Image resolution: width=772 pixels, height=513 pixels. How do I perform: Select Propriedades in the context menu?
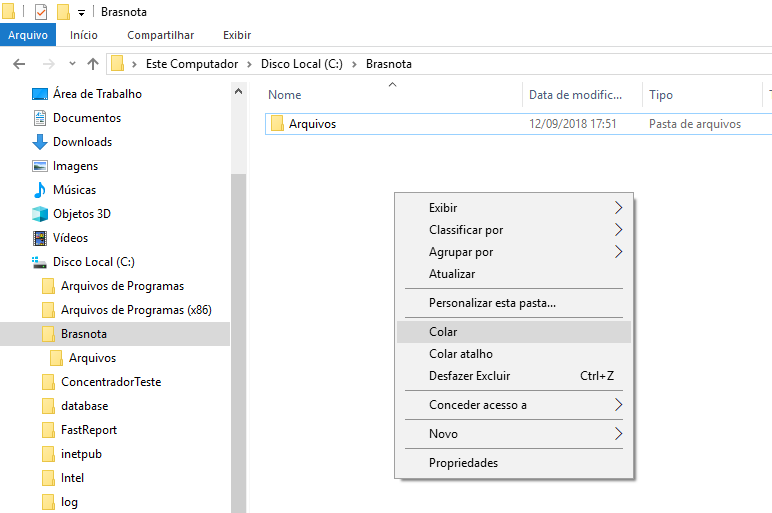click(x=463, y=463)
